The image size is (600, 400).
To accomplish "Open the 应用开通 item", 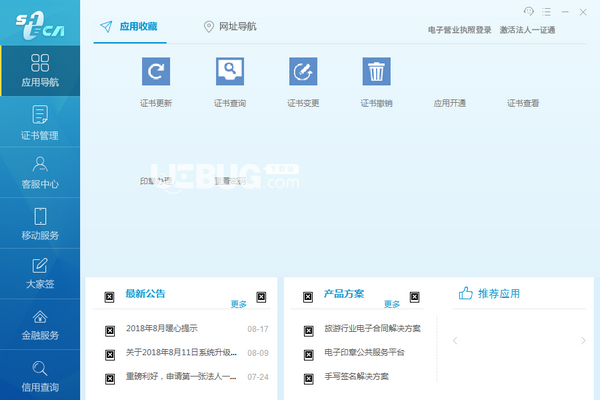I will tap(450, 103).
